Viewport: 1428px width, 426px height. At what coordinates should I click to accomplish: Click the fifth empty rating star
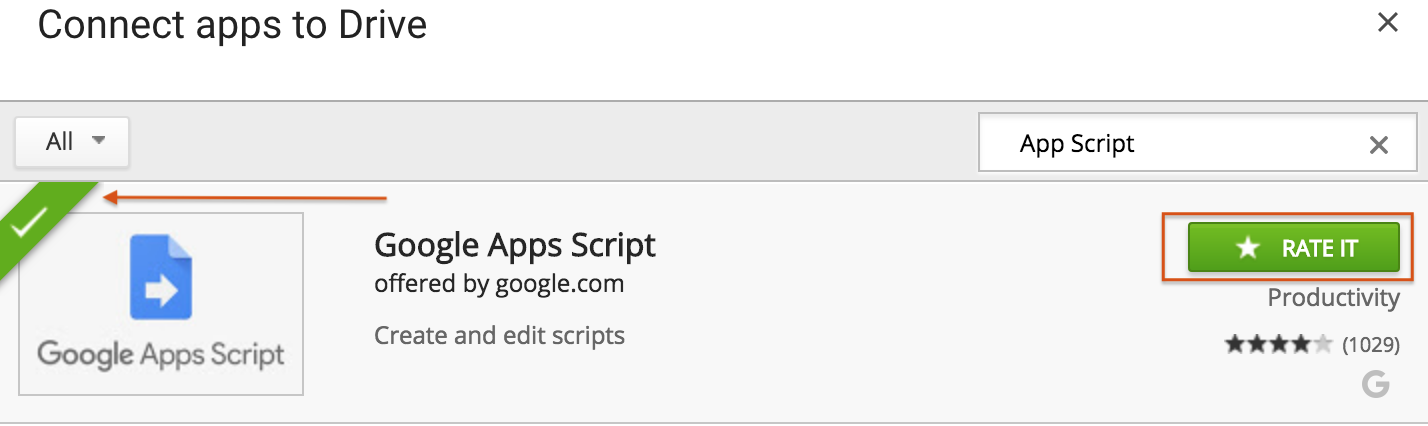pyautogui.click(x=1323, y=345)
